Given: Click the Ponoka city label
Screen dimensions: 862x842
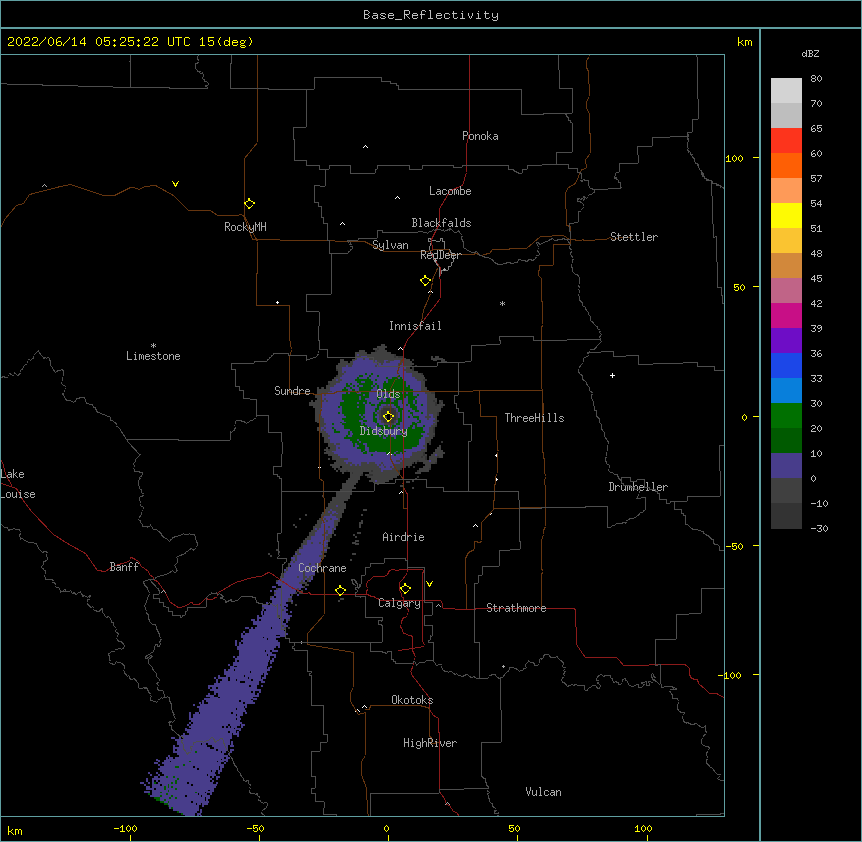Looking at the screenshot, I should click(x=480, y=136).
